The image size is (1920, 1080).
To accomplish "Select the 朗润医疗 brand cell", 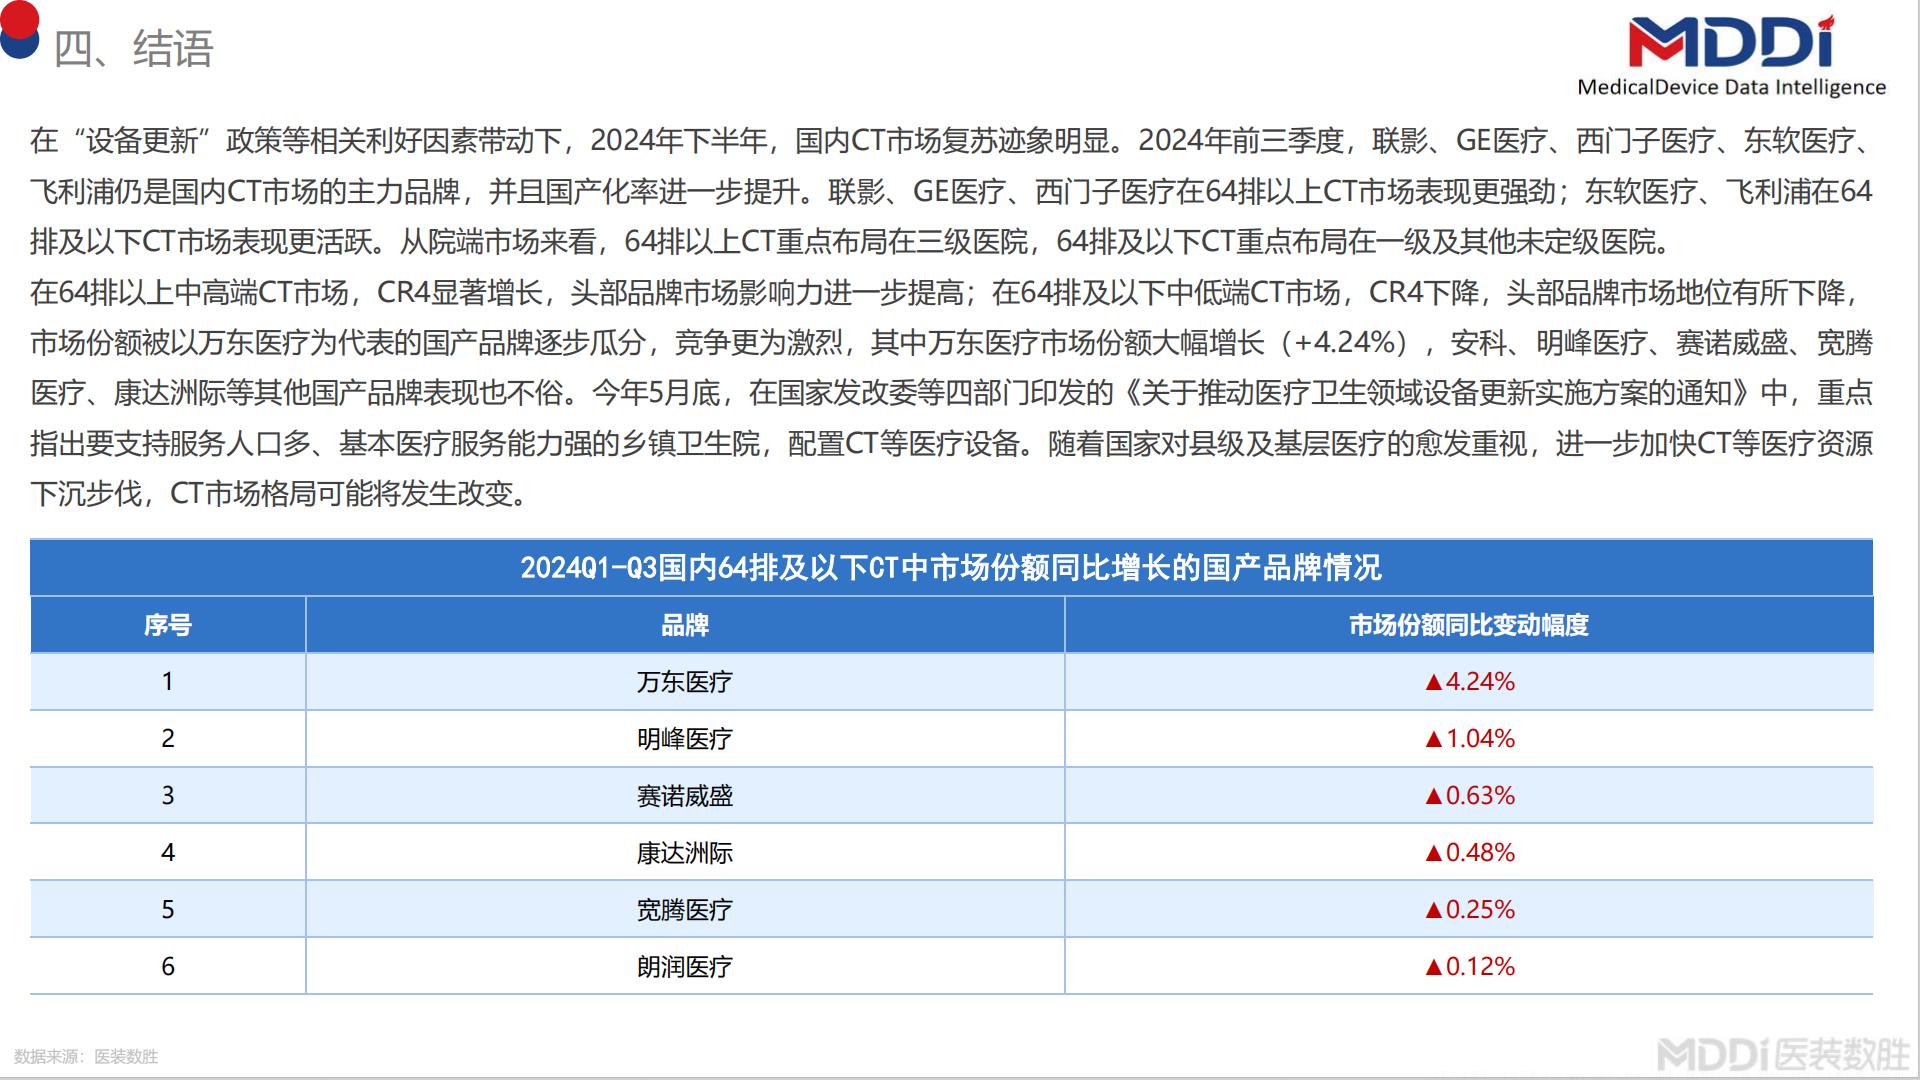I will click(x=685, y=967).
